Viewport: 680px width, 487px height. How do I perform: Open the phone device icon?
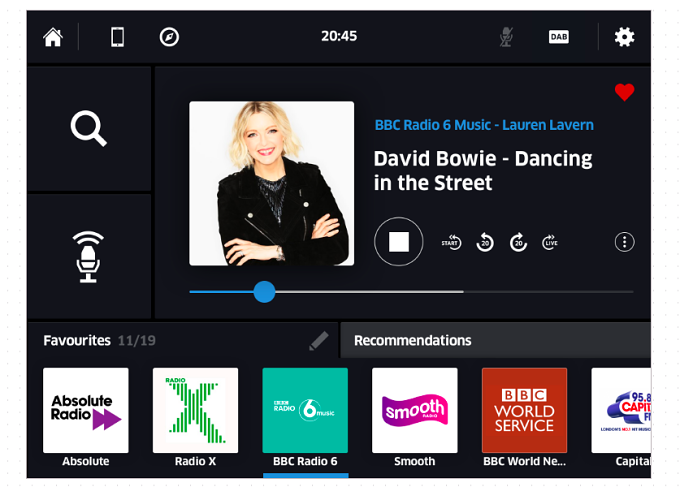118,37
